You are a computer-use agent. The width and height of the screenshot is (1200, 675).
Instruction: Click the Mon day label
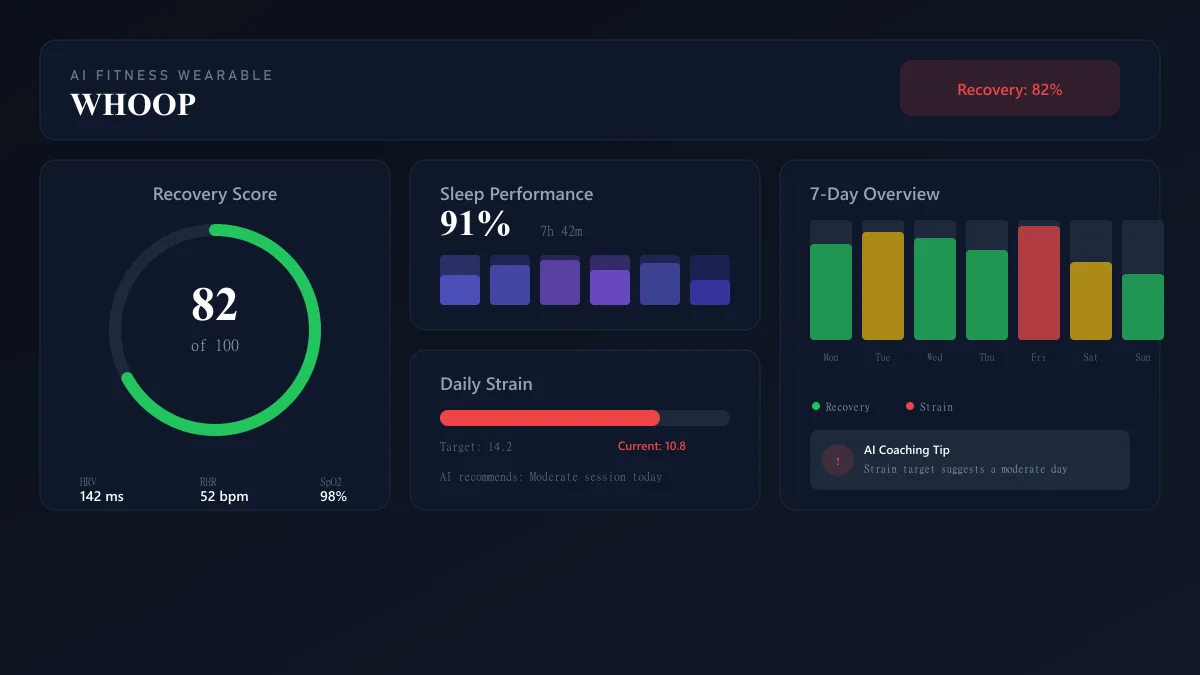pyautogui.click(x=831, y=357)
